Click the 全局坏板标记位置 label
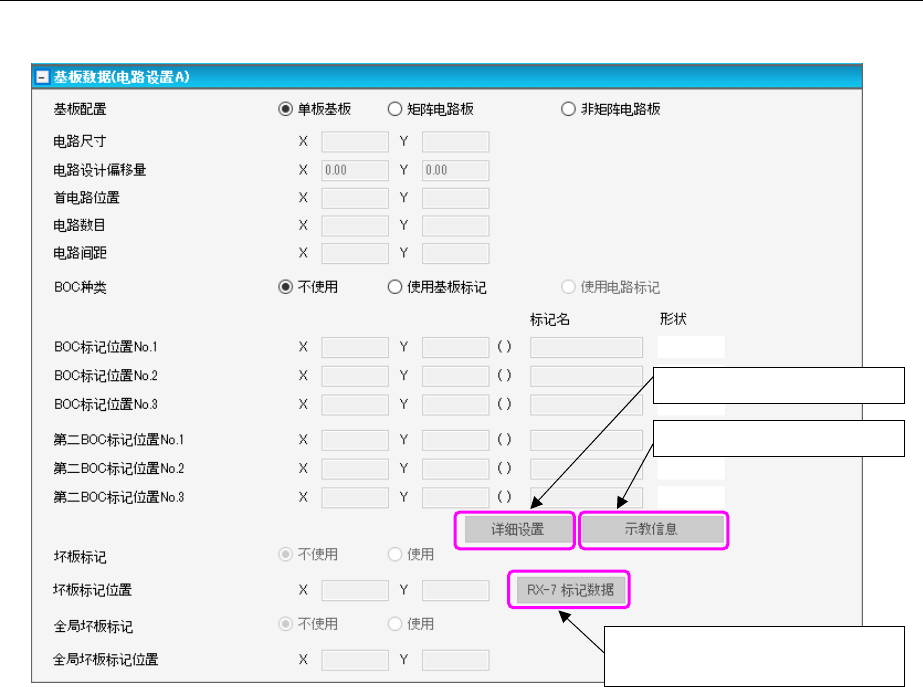This screenshot has height=687, width=923. click(x=106, y=660)
